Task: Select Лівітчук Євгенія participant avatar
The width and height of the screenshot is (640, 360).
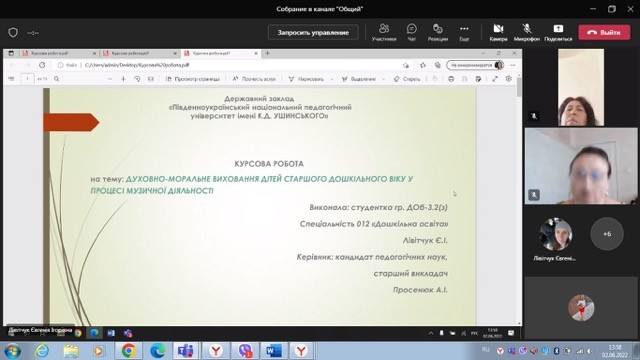Action: point(556,234)
